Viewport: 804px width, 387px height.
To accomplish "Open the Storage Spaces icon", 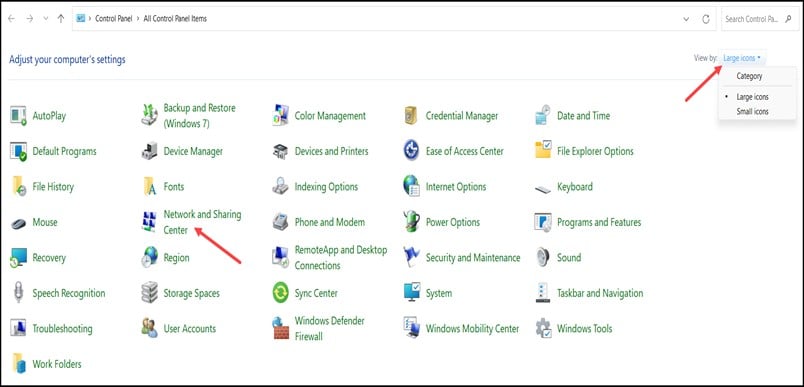I will [149, 293].
